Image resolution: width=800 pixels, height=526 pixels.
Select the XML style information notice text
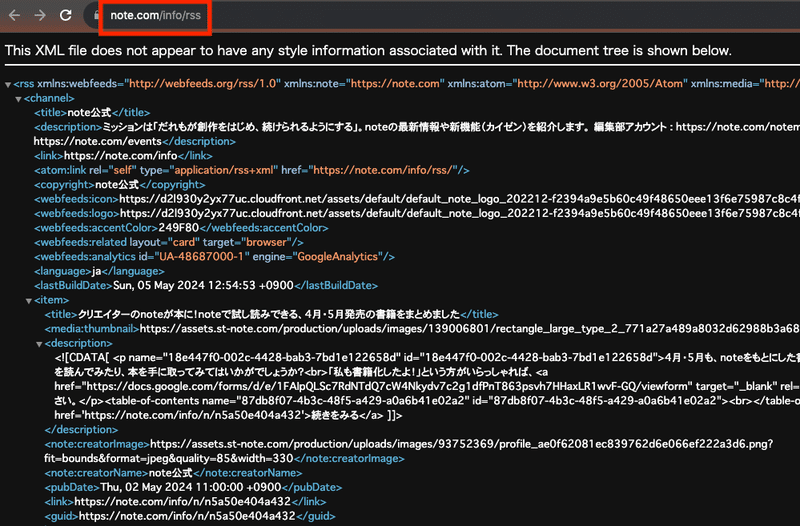tap(368, 51)
